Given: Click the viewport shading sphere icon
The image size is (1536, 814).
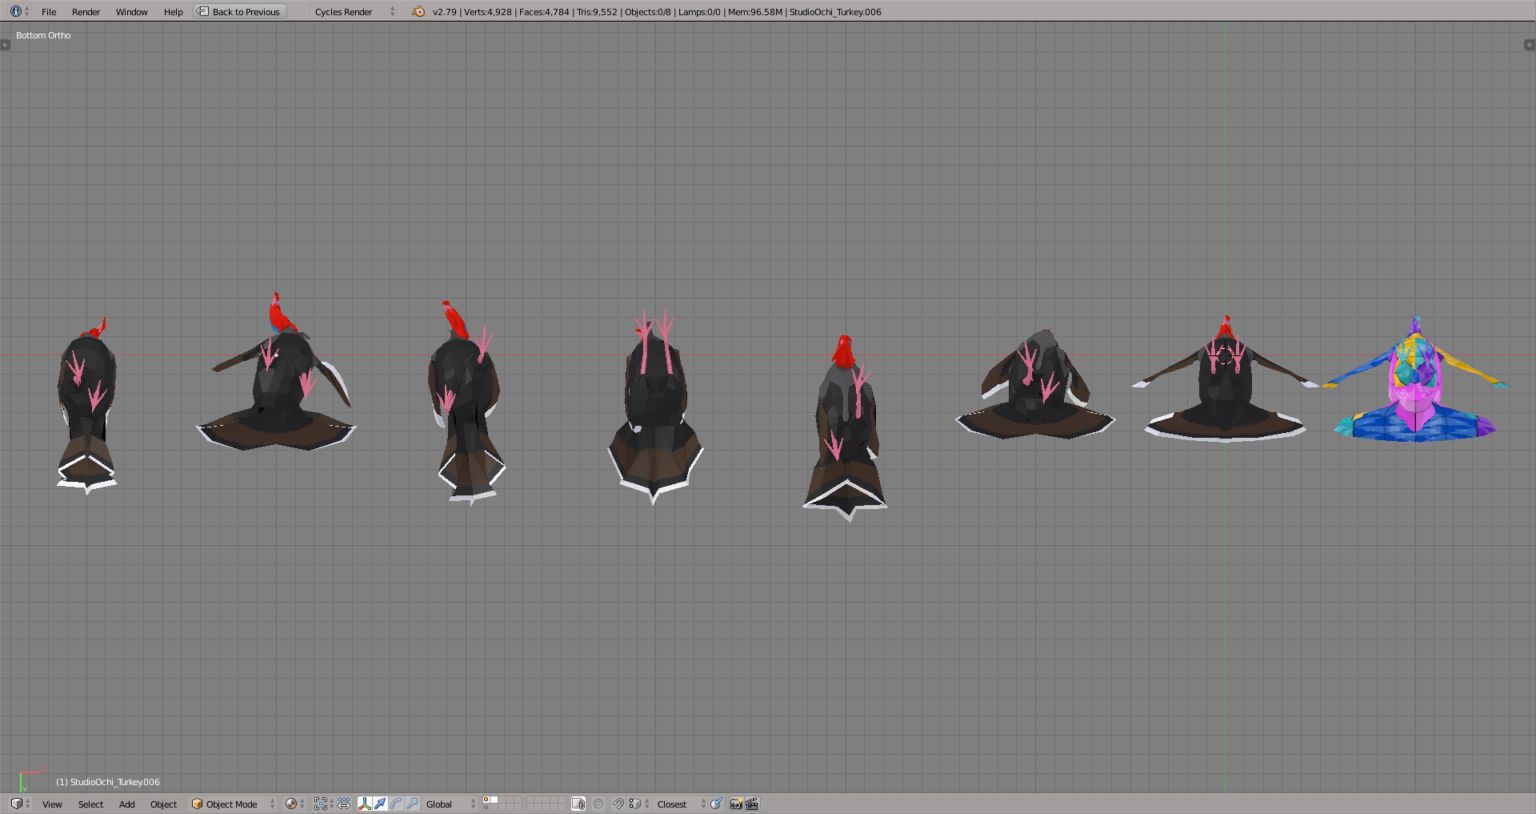Looking at the screenshot, I should [x=289, y=803].
